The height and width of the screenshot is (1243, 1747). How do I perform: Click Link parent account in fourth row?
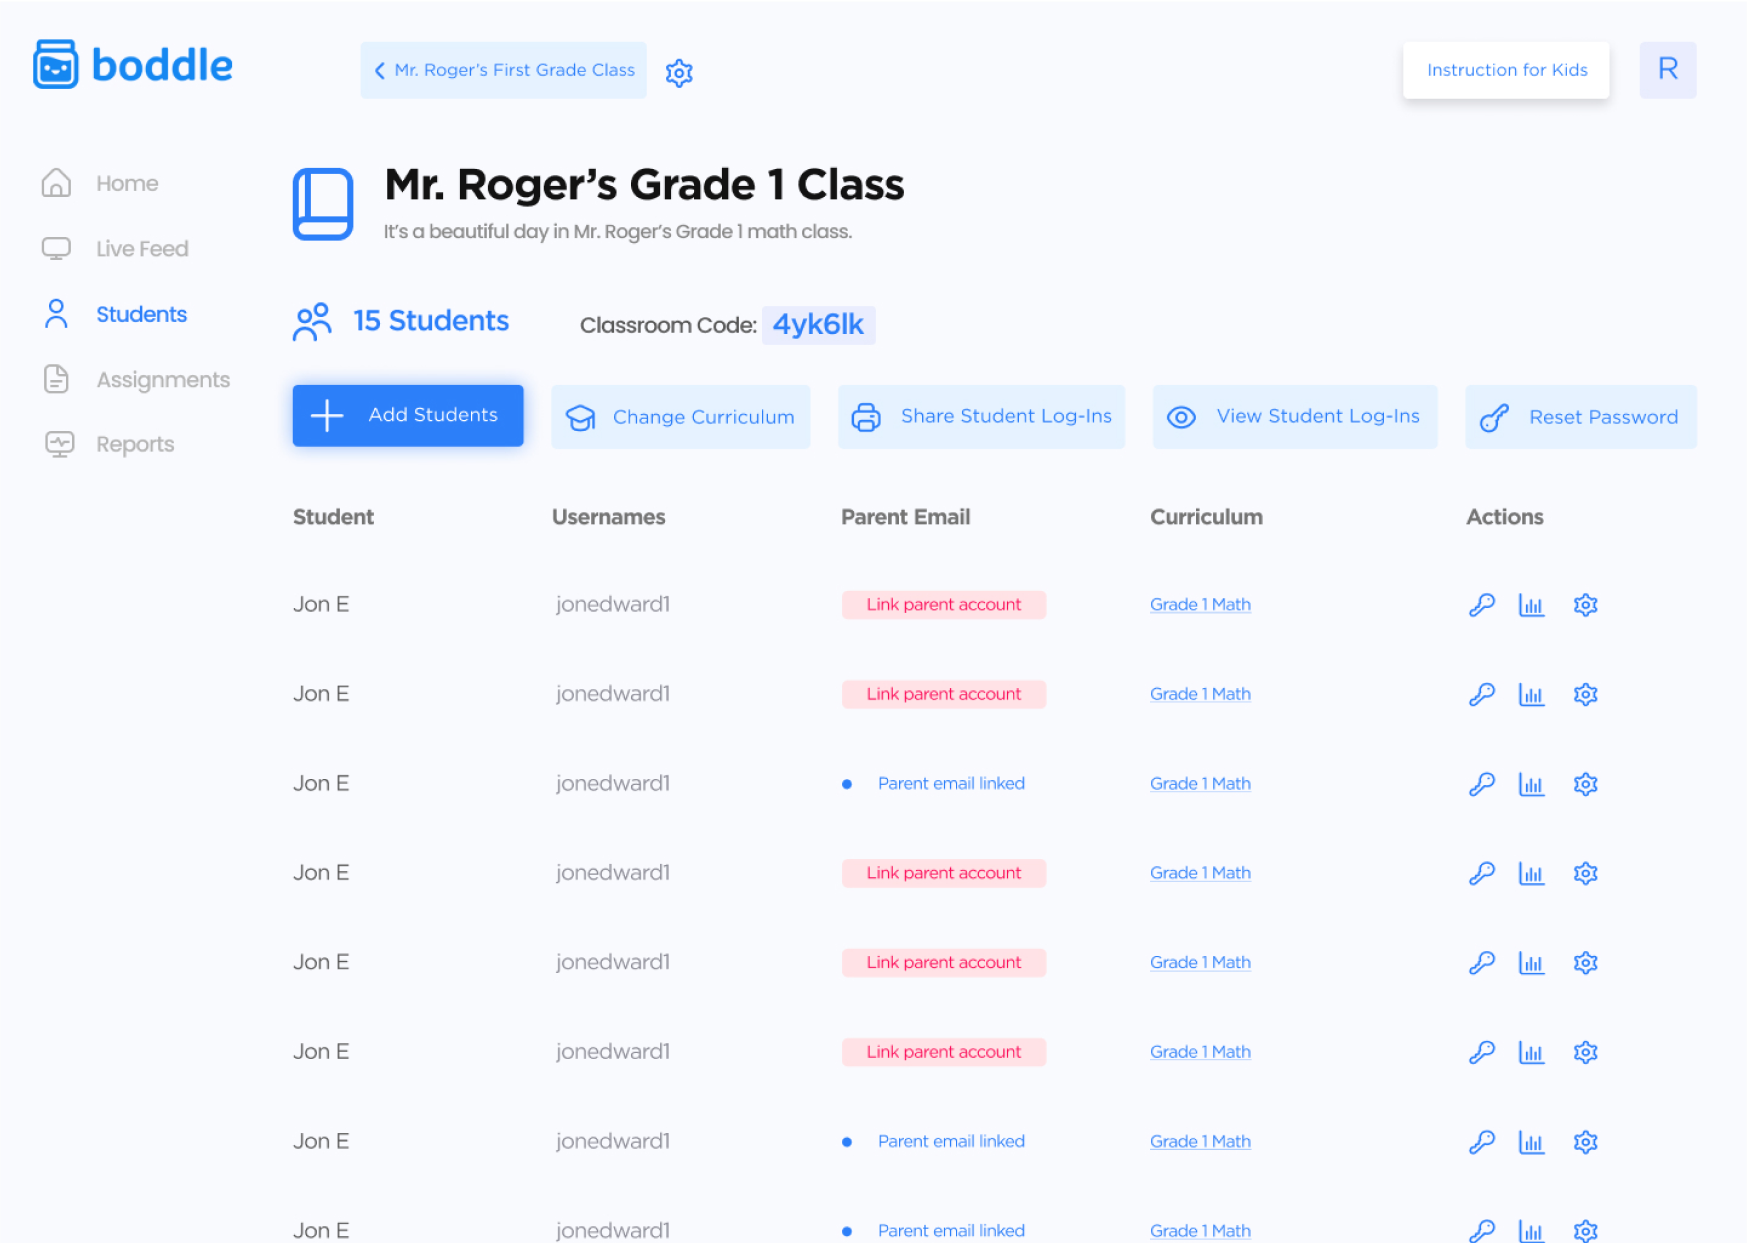click(x=944, y=873)
